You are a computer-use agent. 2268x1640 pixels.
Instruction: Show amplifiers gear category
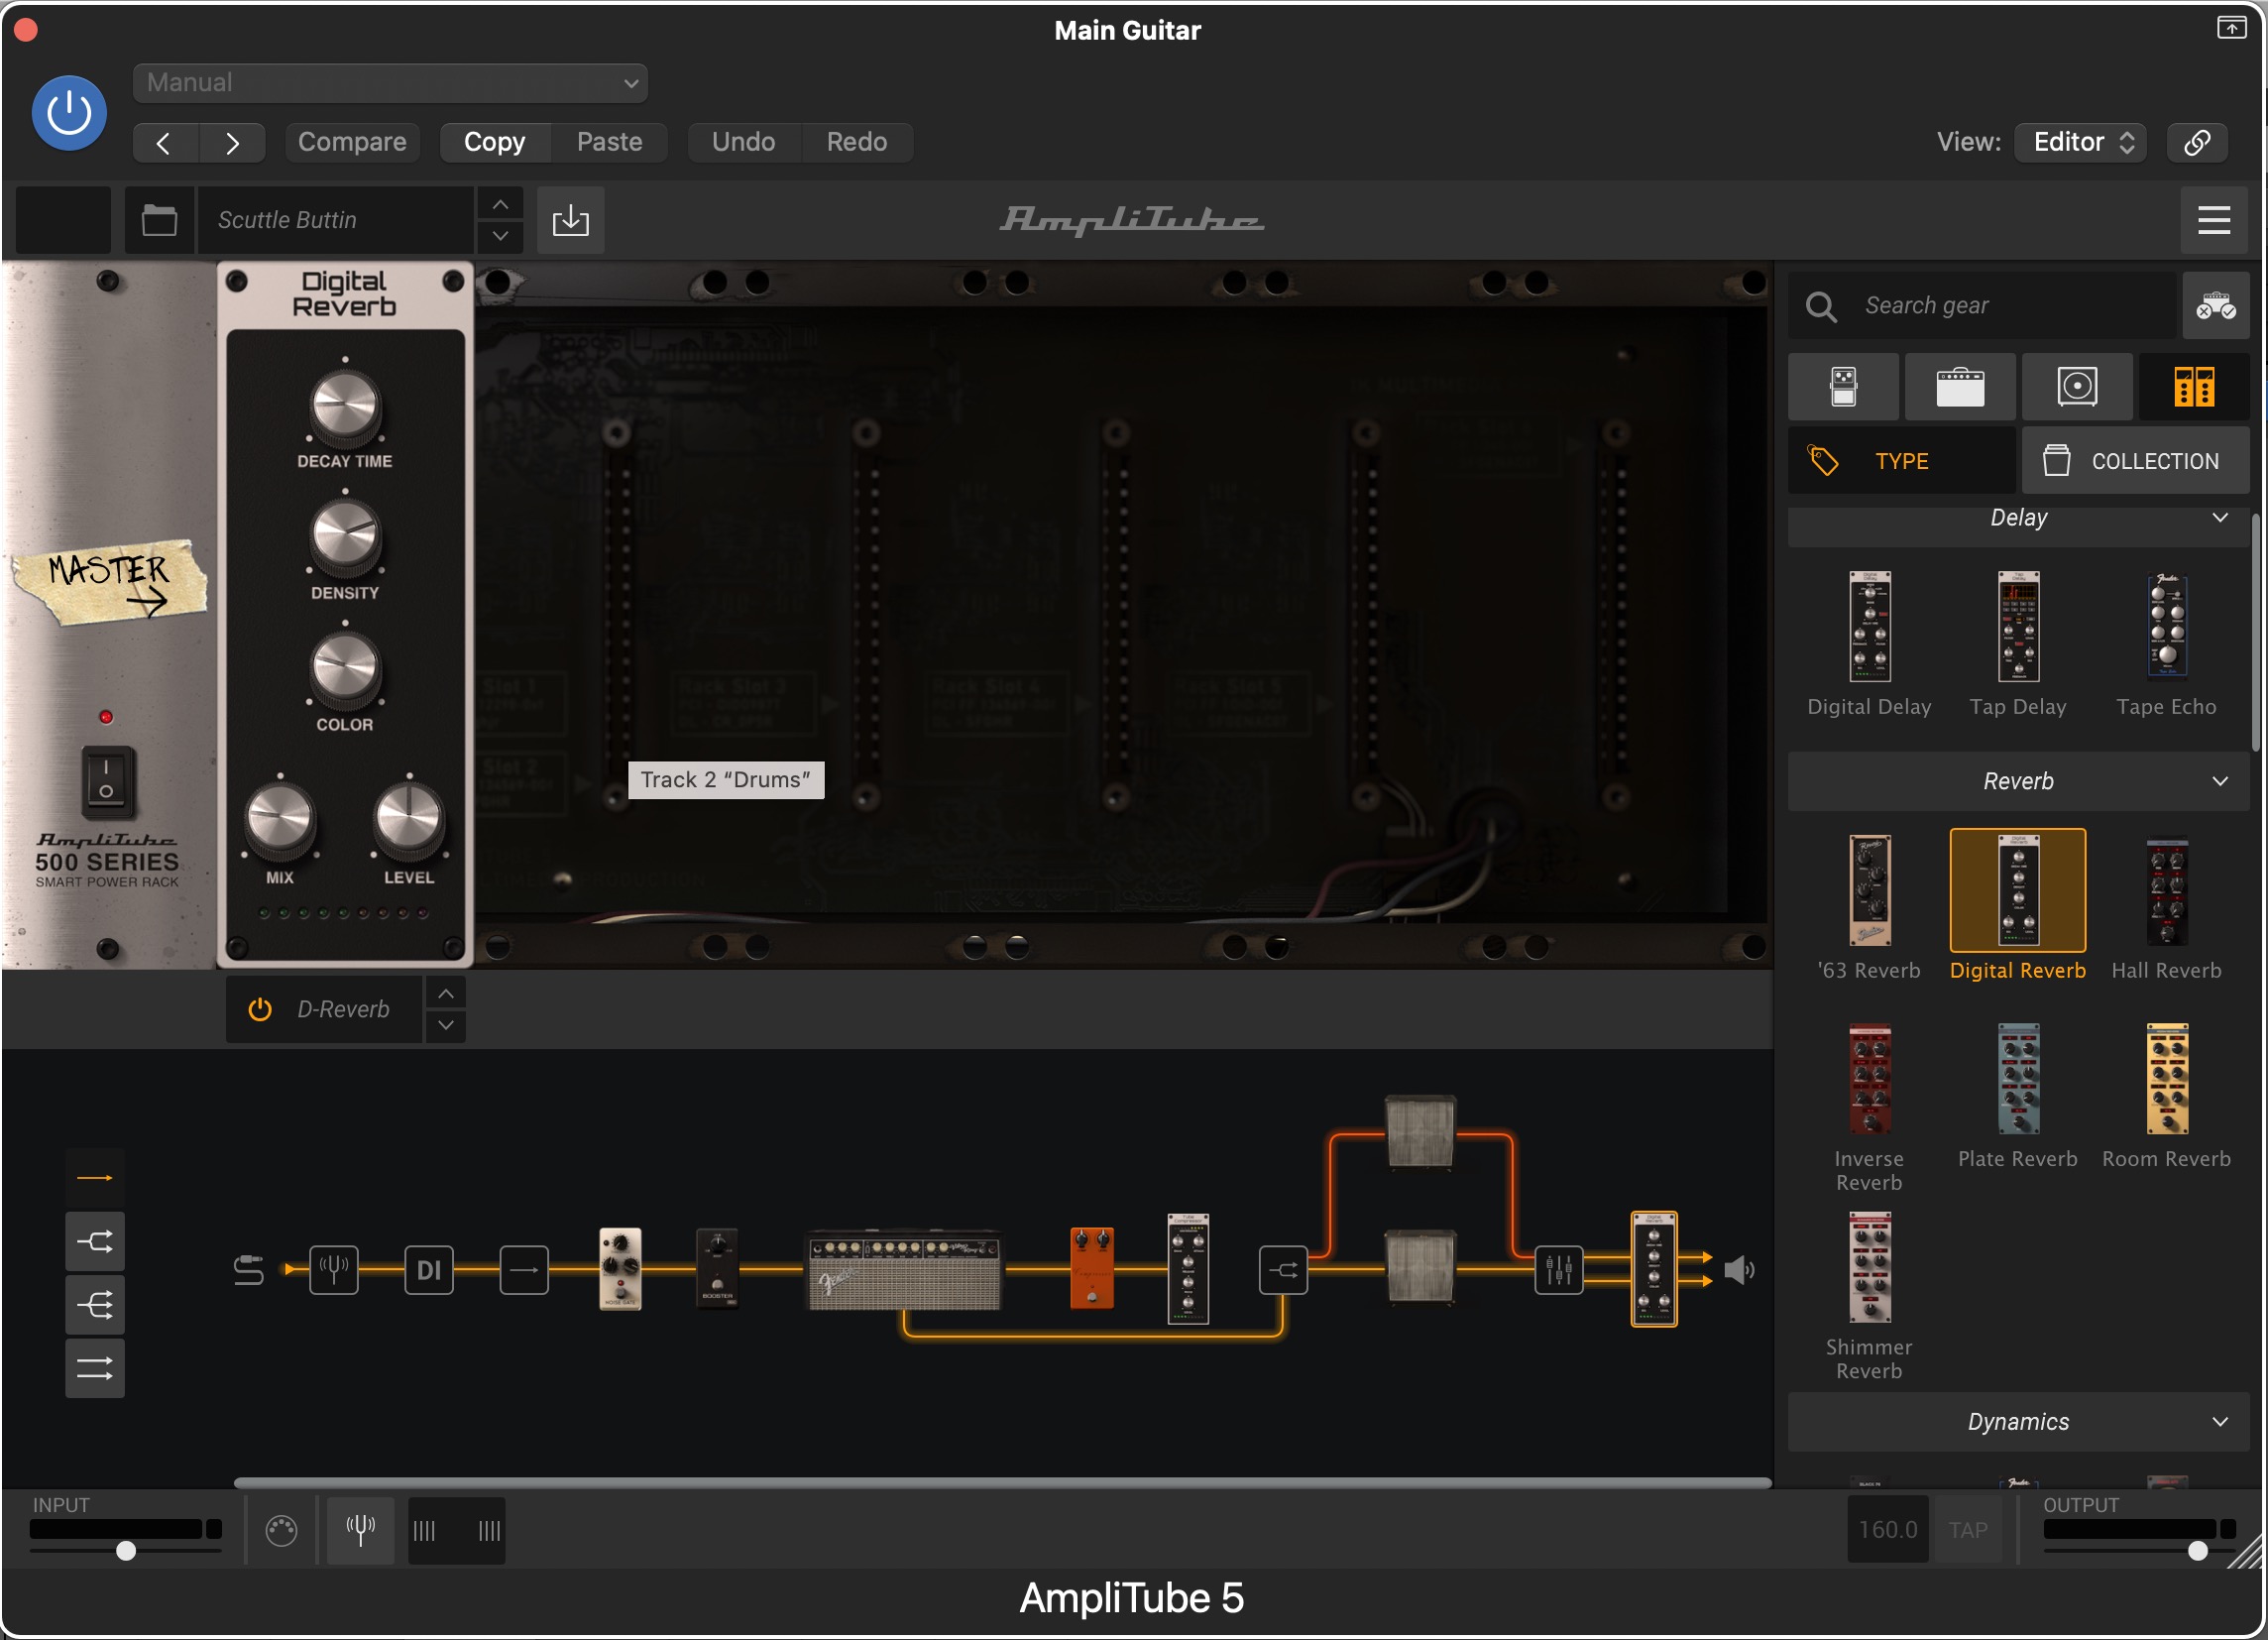1960,386
